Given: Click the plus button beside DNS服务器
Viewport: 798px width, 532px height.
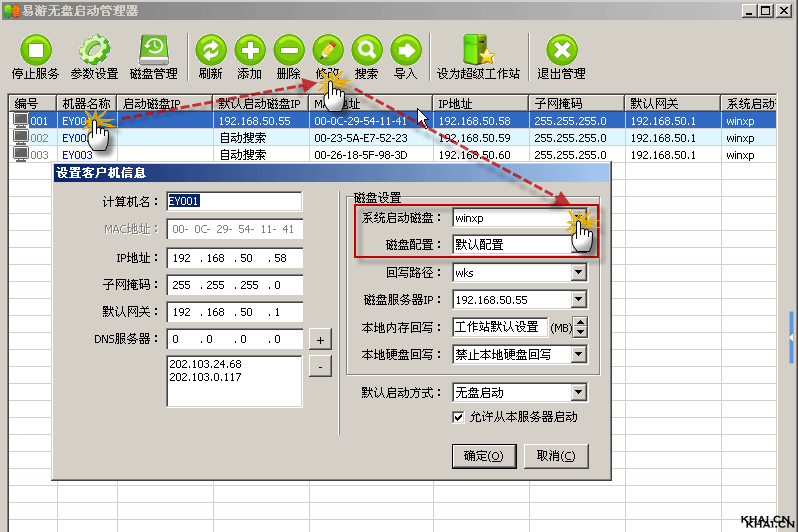Looking at the screenshot, I should (318, 339).
